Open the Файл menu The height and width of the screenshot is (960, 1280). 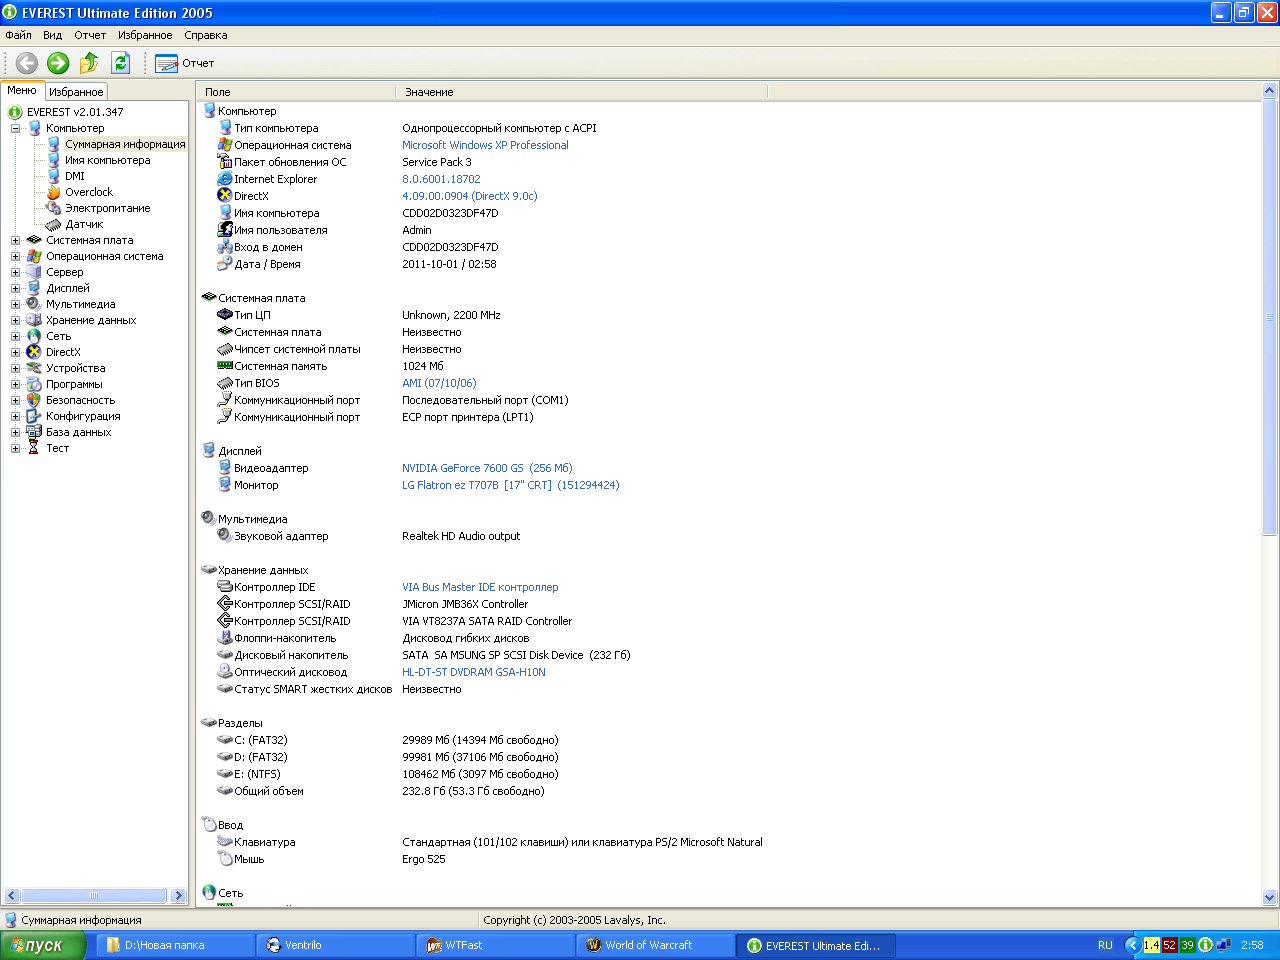click(x=18, y=35)
